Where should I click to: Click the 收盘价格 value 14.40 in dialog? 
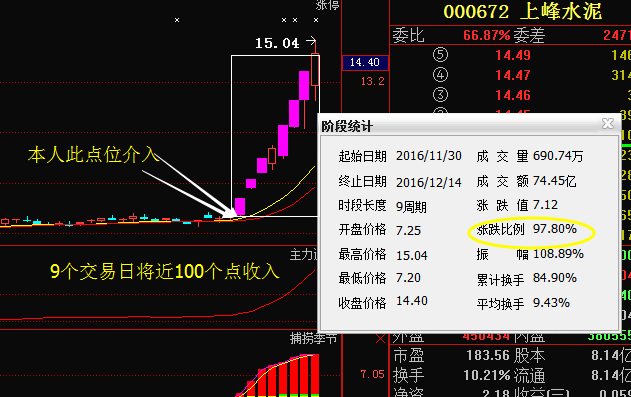click(x=412, y=301)
